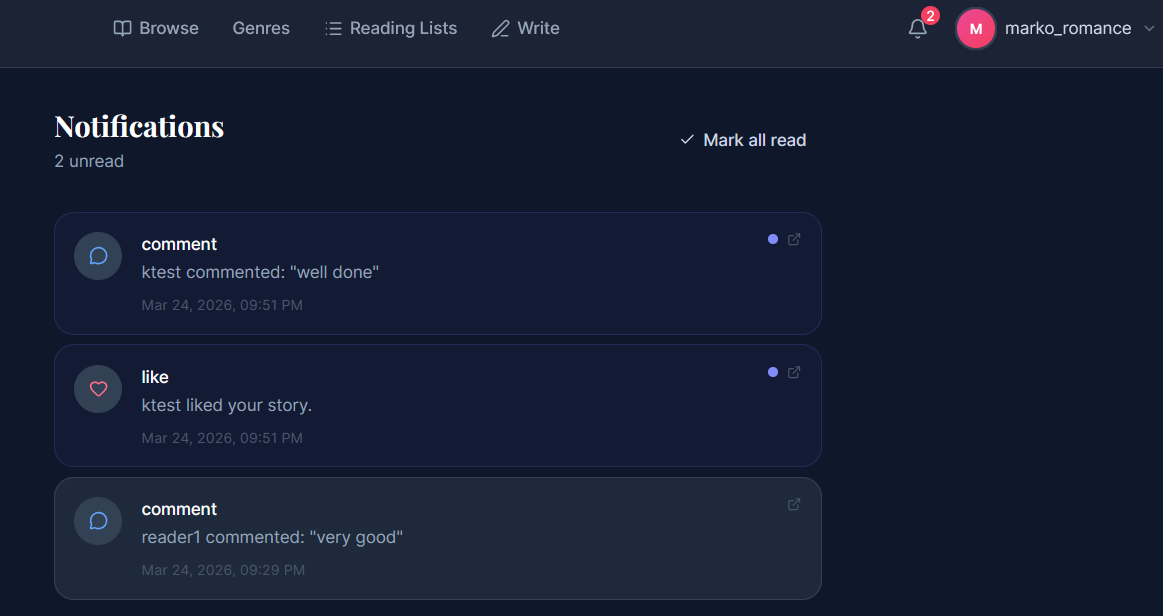
Task: Toggle unread dot on ktest like notification
Action: tap(773, 372)
